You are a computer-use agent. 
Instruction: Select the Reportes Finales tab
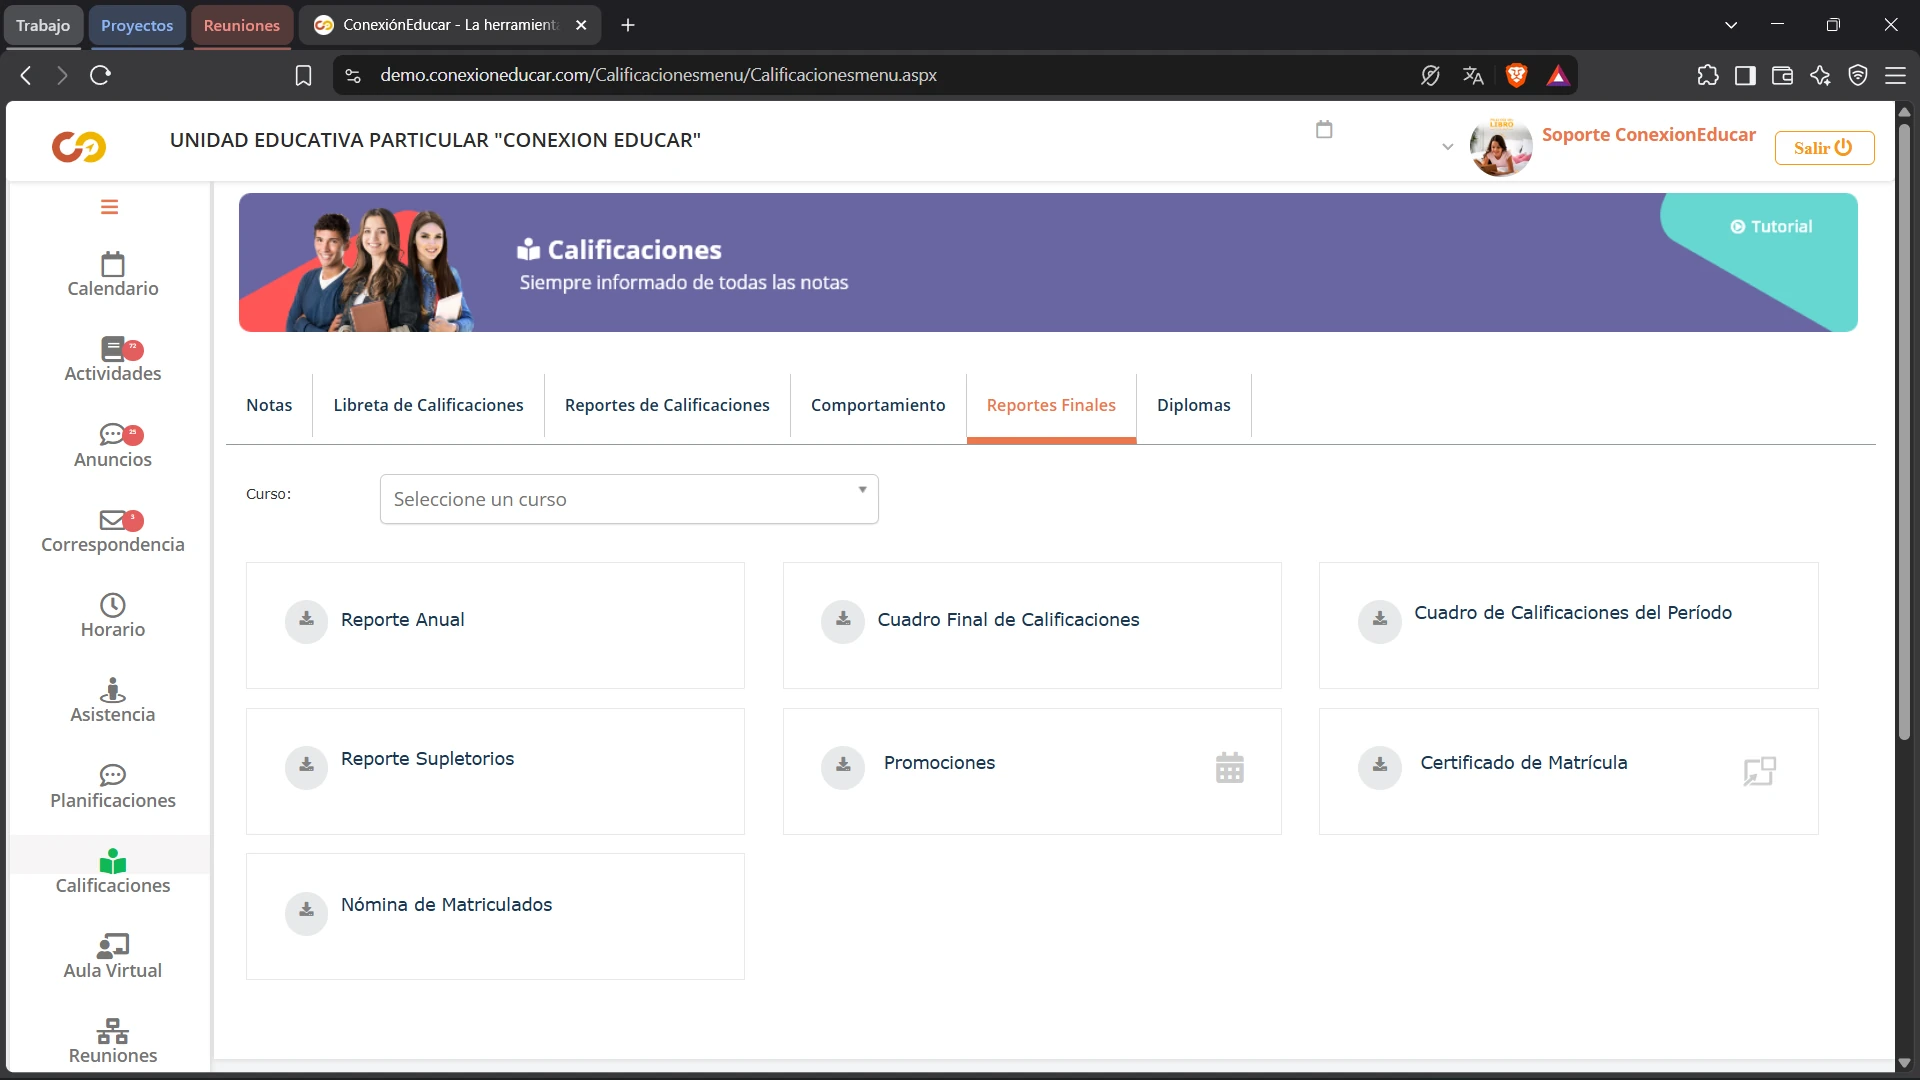point(1051,405)
